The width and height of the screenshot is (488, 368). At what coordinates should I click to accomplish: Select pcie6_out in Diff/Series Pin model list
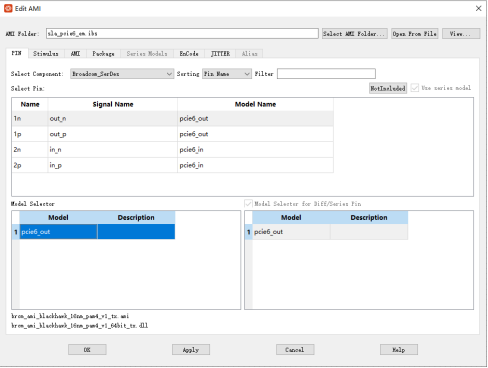tap(291, 232)
